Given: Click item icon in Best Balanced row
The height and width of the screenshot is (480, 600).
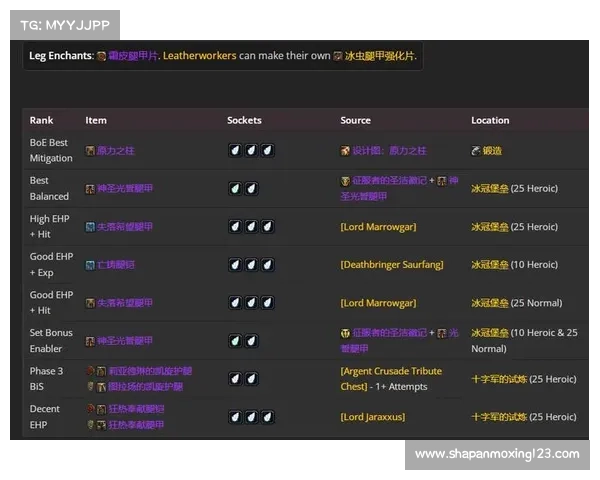Looking at the screenshot, I should (90, 189).
